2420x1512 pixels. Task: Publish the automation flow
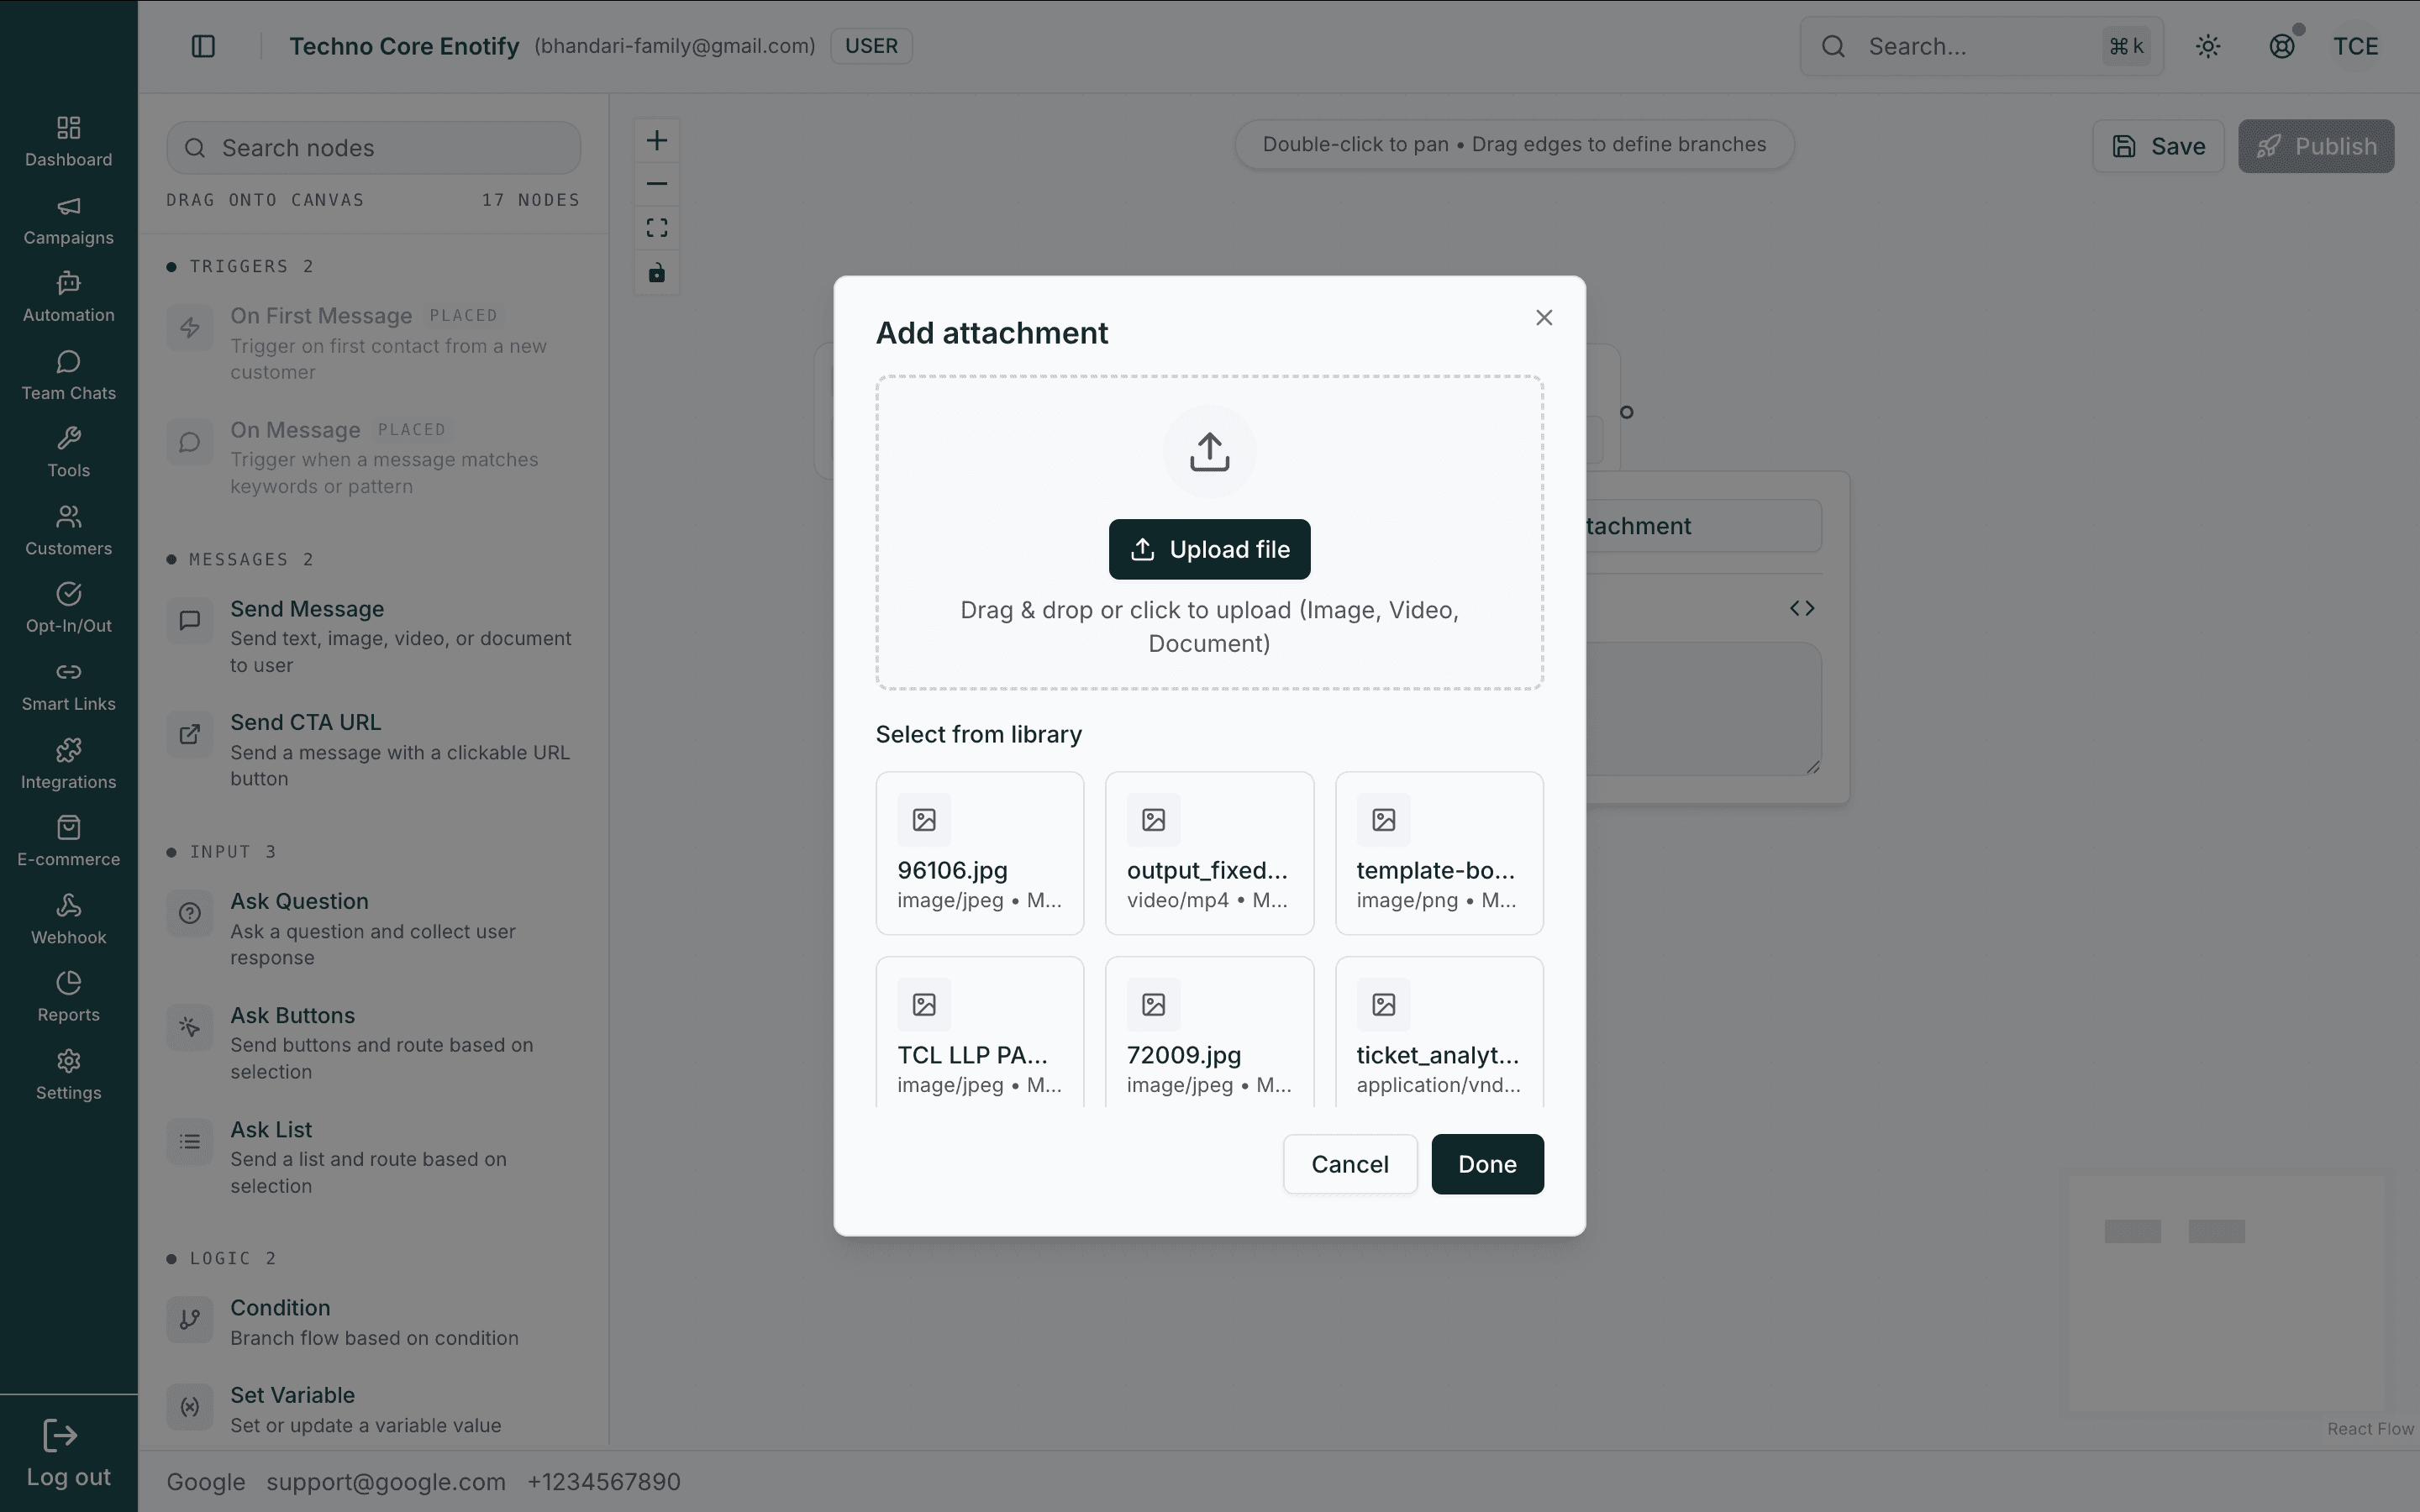click(x=2316, y=146)
